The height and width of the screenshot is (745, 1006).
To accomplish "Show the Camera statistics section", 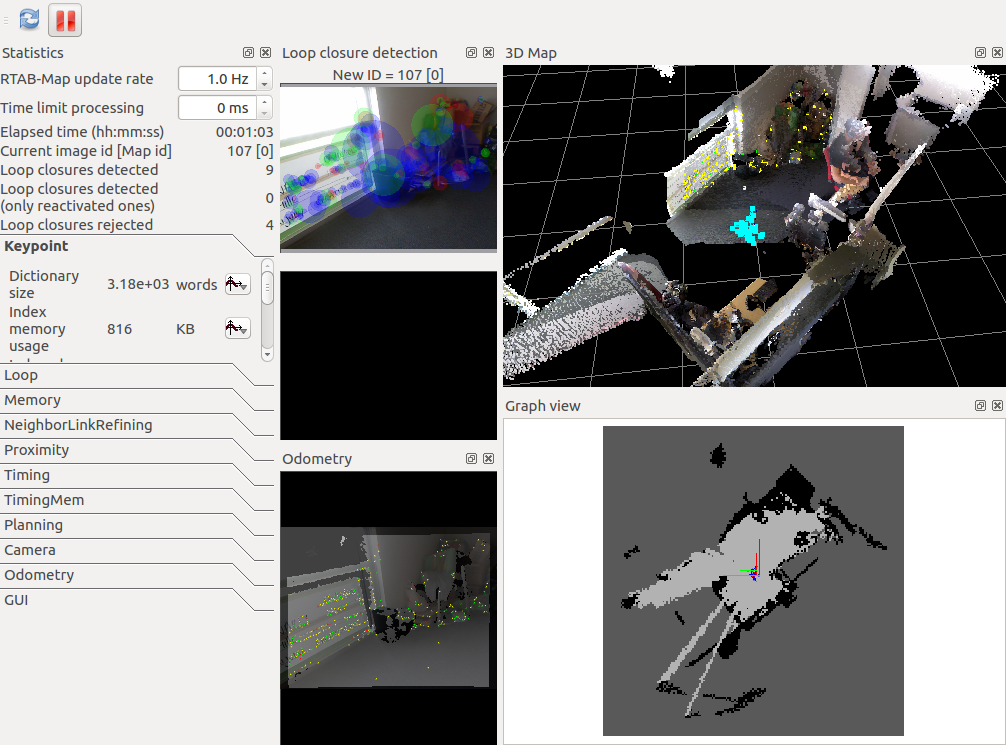I will [x=30, y=550].
